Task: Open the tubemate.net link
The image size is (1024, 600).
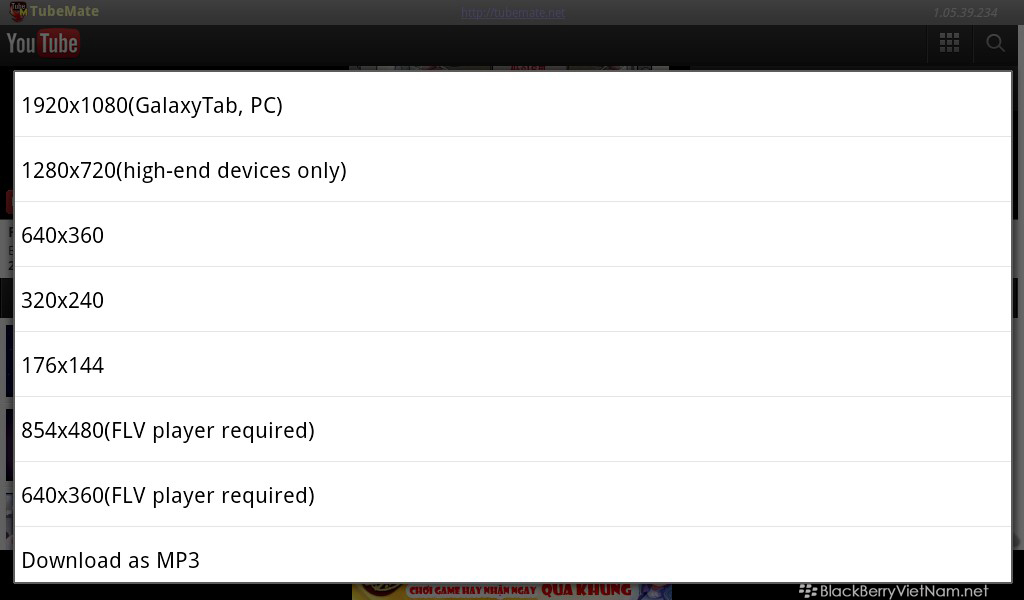Action: [x=513, y=12]
